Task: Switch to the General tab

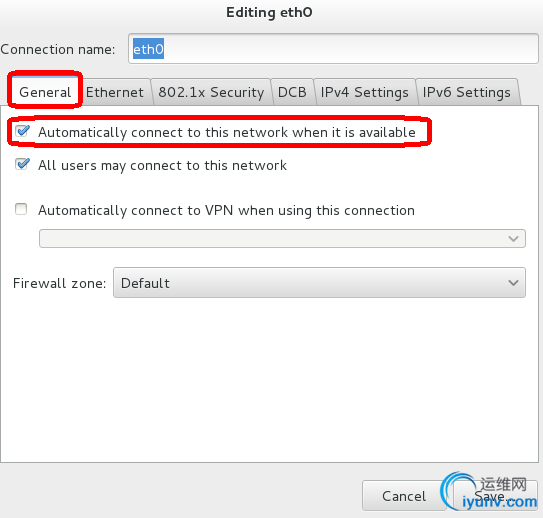Action: 45,92
